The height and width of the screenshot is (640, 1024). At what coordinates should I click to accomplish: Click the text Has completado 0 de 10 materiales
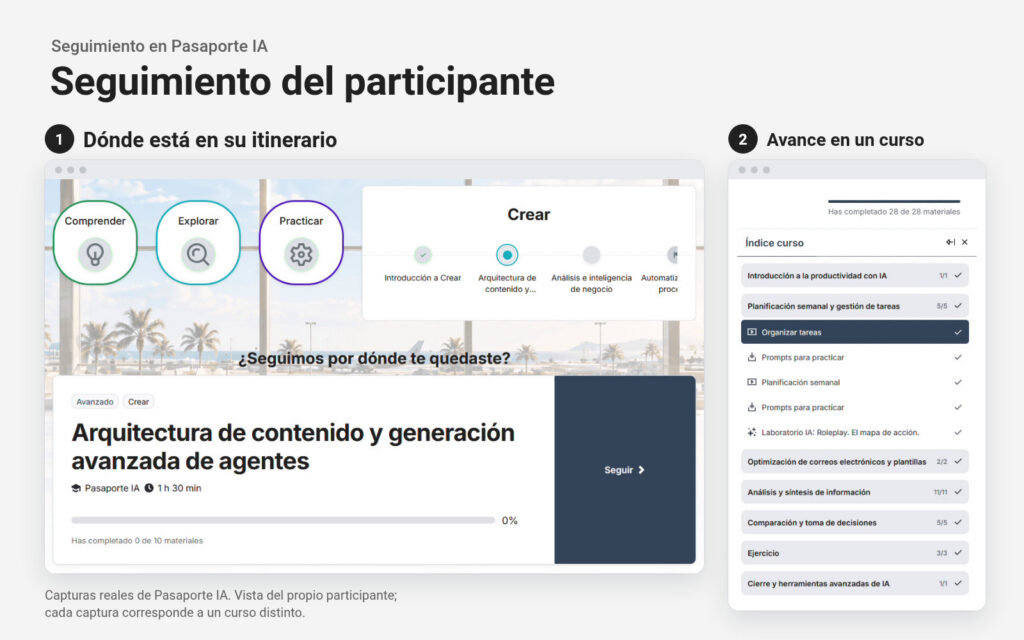(137, 541)
